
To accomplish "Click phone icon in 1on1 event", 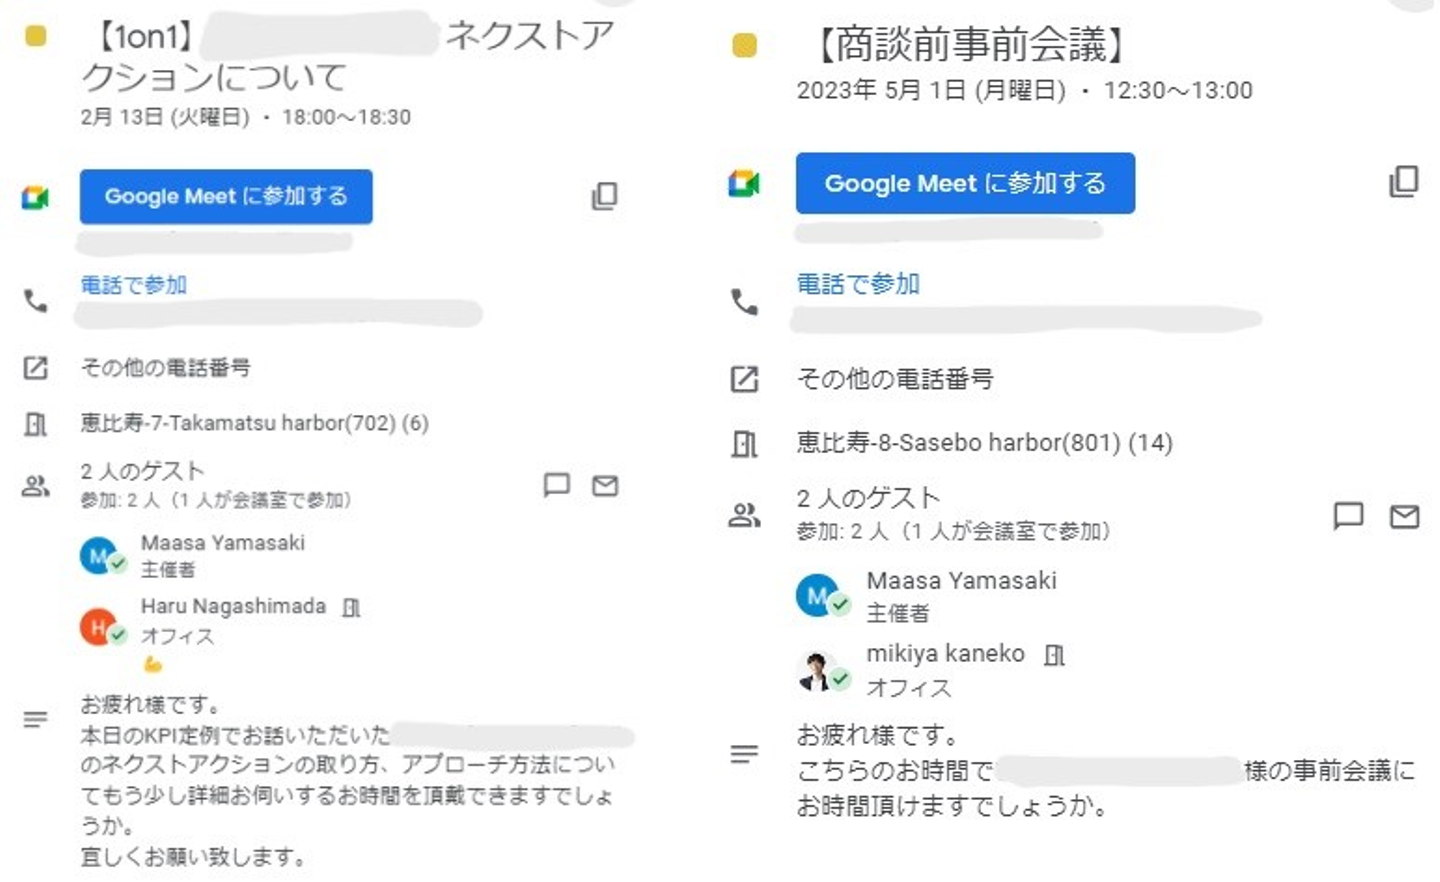I will [x=36, y=300].
